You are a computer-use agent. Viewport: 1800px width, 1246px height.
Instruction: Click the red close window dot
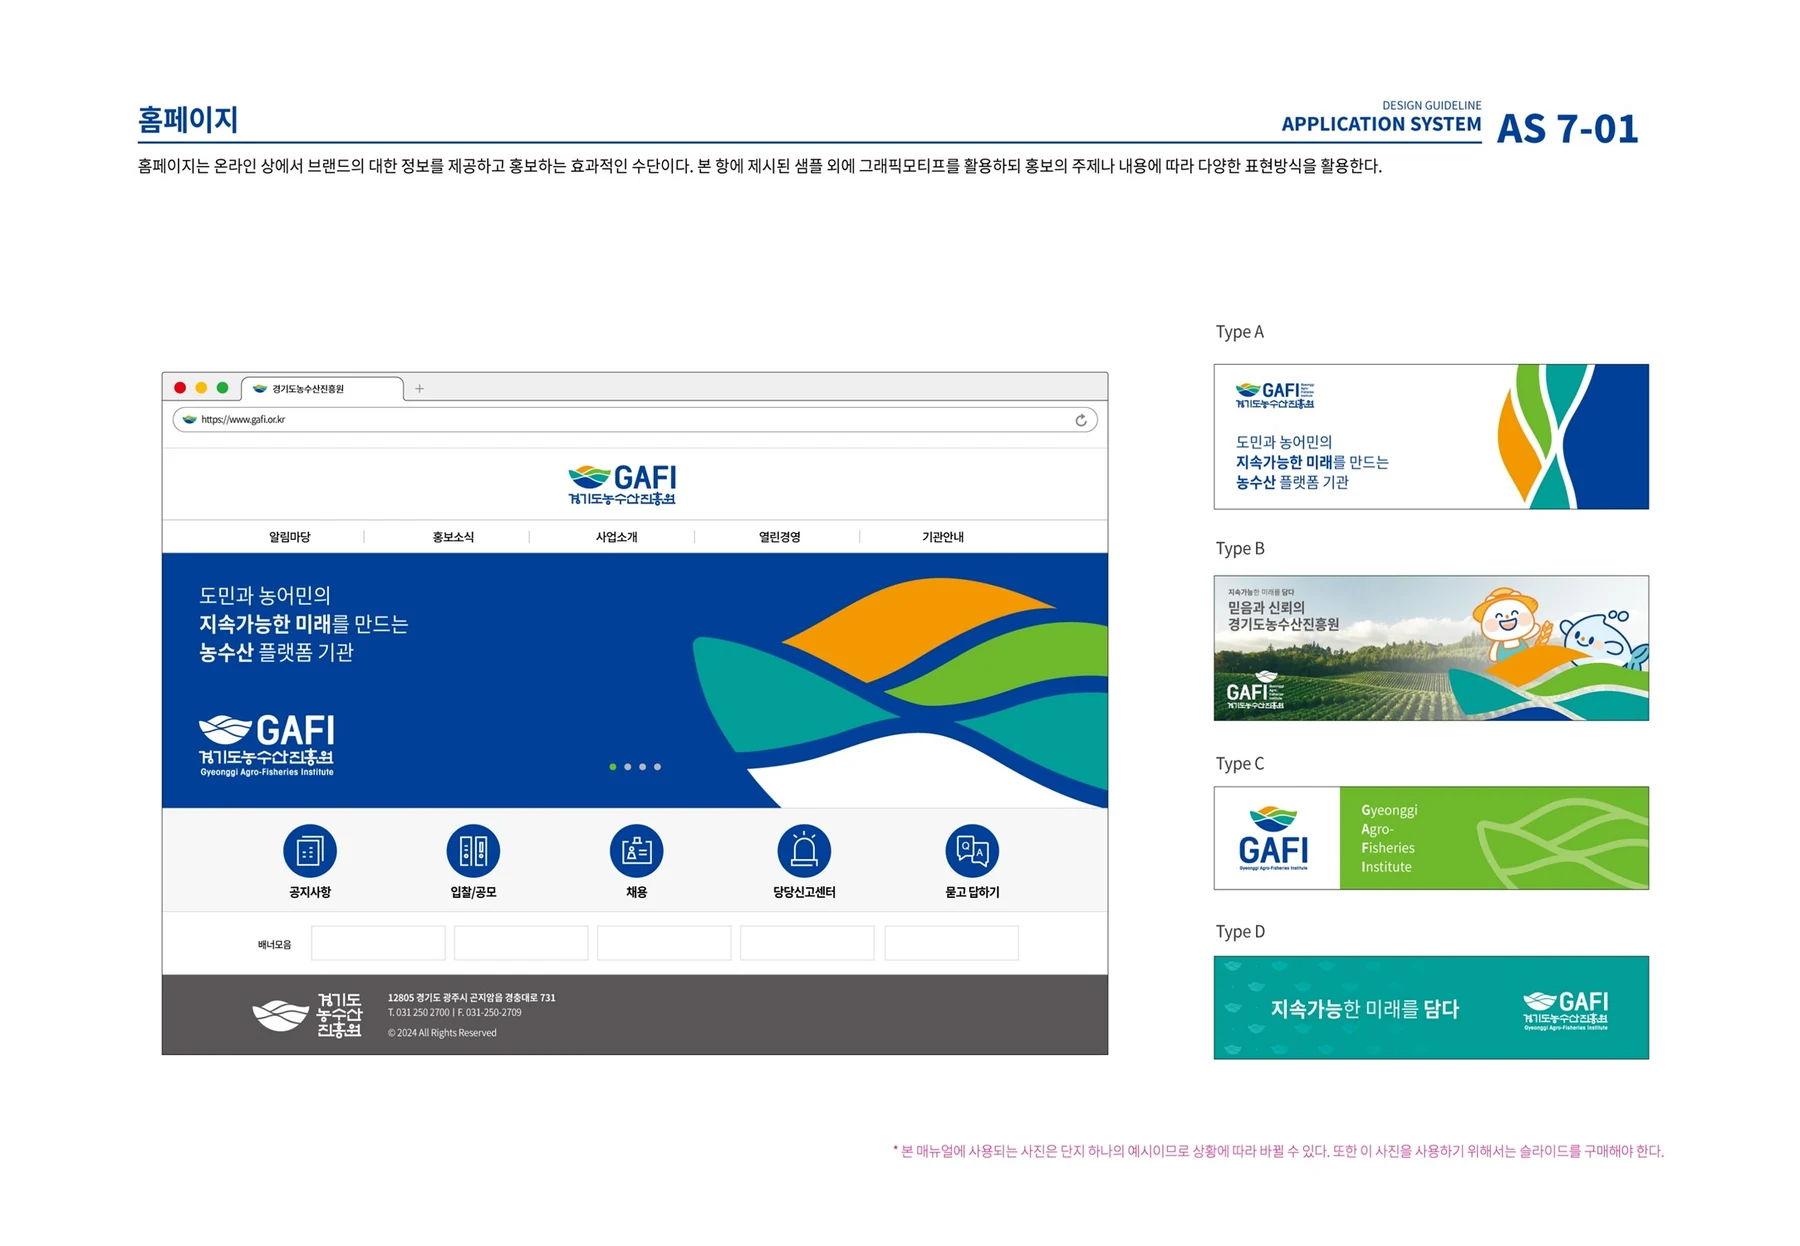pyautogui.click(x=180, y=388)
